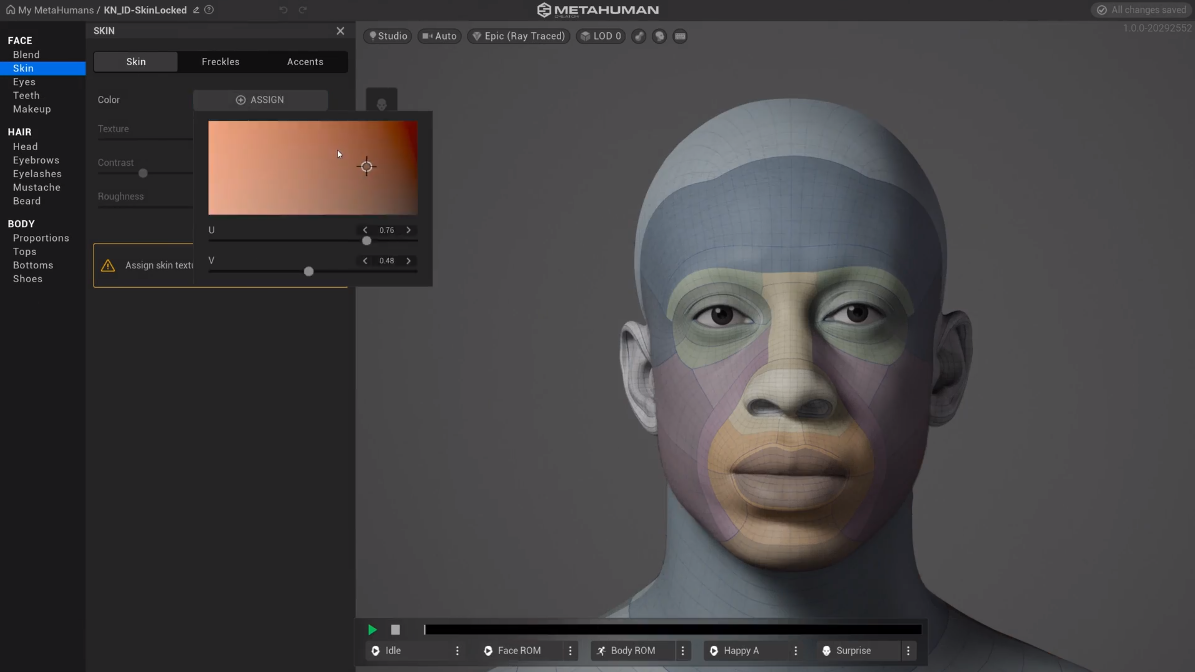Select the Face ROM animation clip

pyautogui.click(x=521, y=651)
